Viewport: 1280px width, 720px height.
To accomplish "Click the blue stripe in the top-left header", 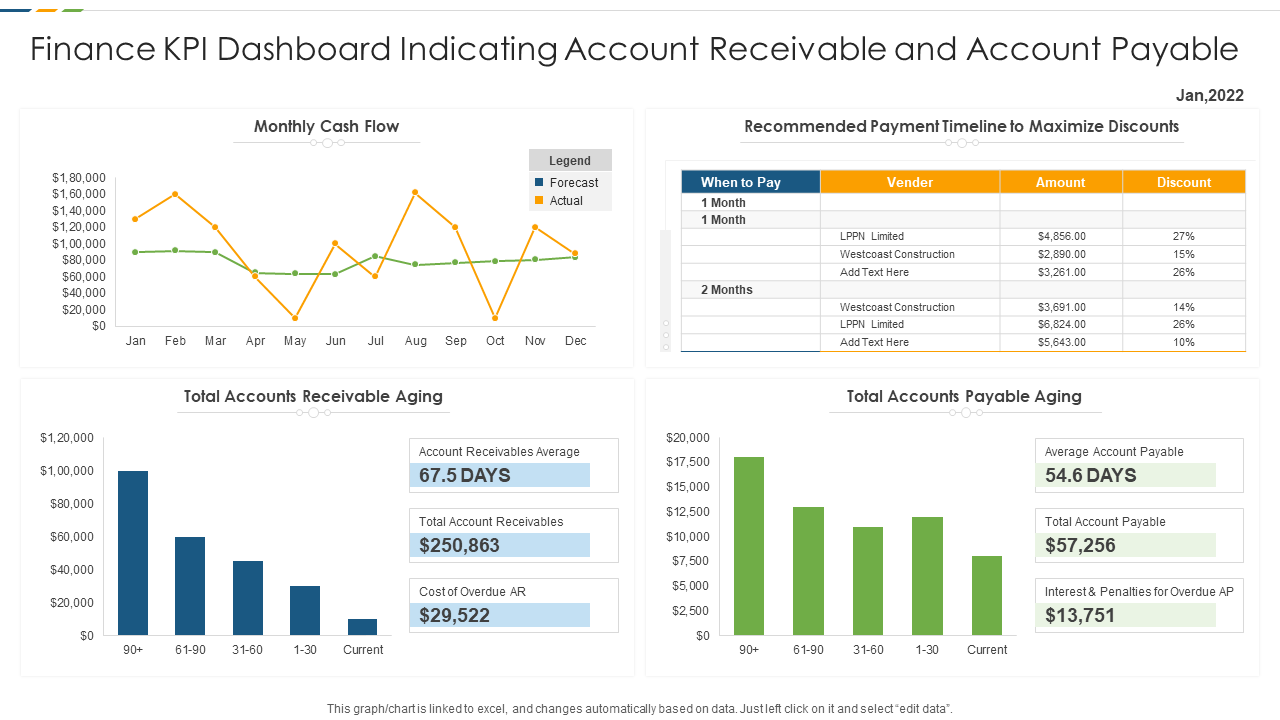I will (x=15, y=10).
